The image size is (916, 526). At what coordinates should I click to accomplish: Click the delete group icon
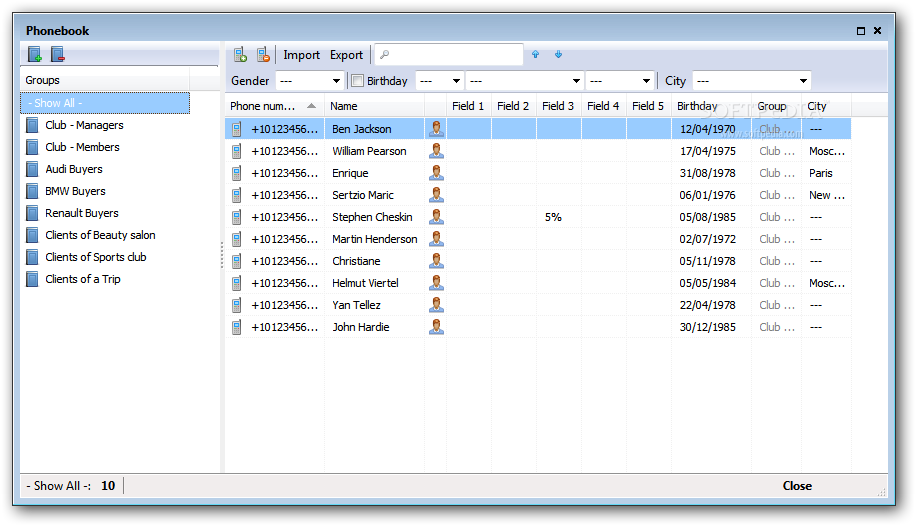(x=58, y=54)
